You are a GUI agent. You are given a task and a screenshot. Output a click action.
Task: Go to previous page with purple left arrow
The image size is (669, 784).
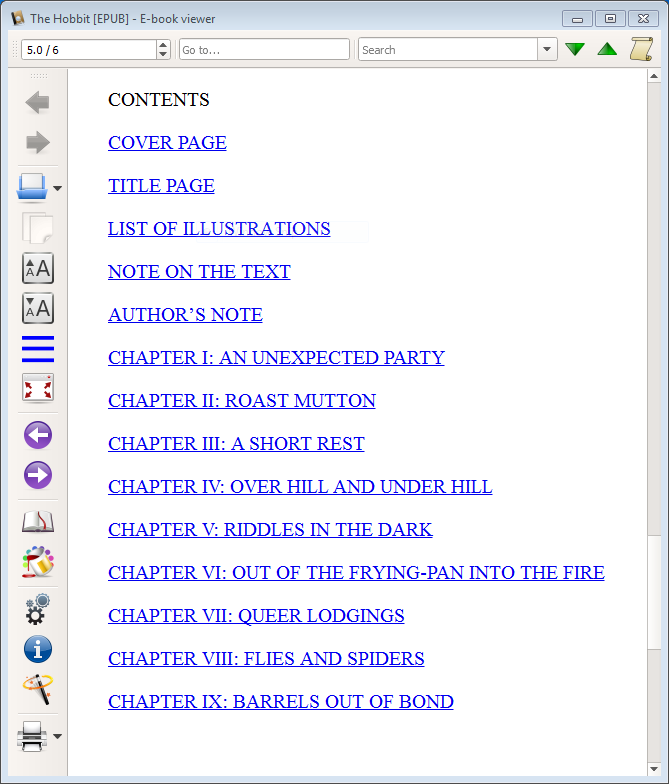(38, 434)
